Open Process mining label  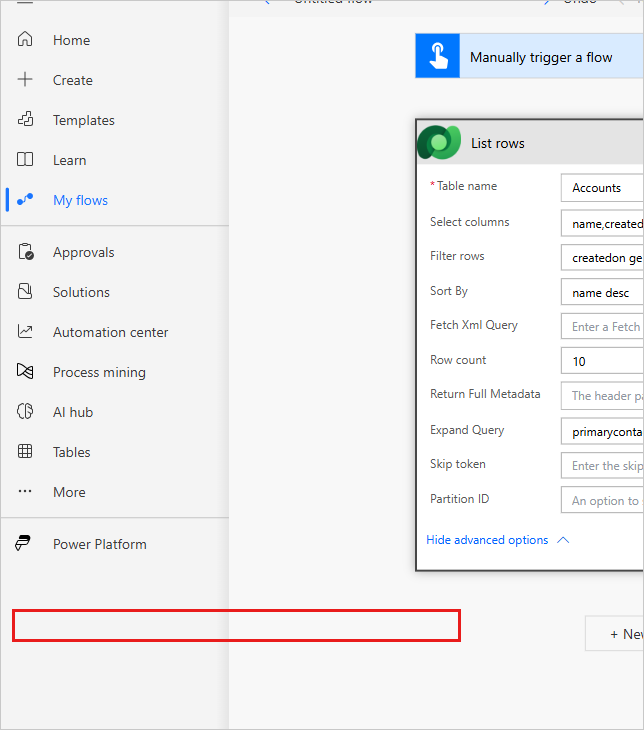pos(99,372)
